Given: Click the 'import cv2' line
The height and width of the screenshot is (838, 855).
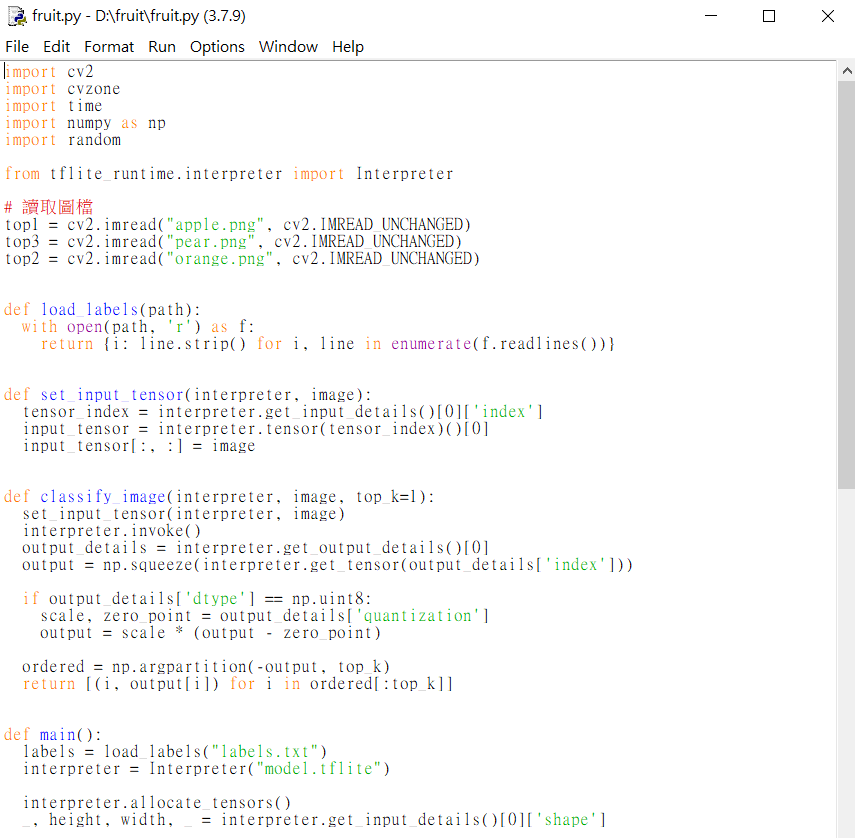Looking at the screenshot, I should pyautogui.click(x=50, y=72).
